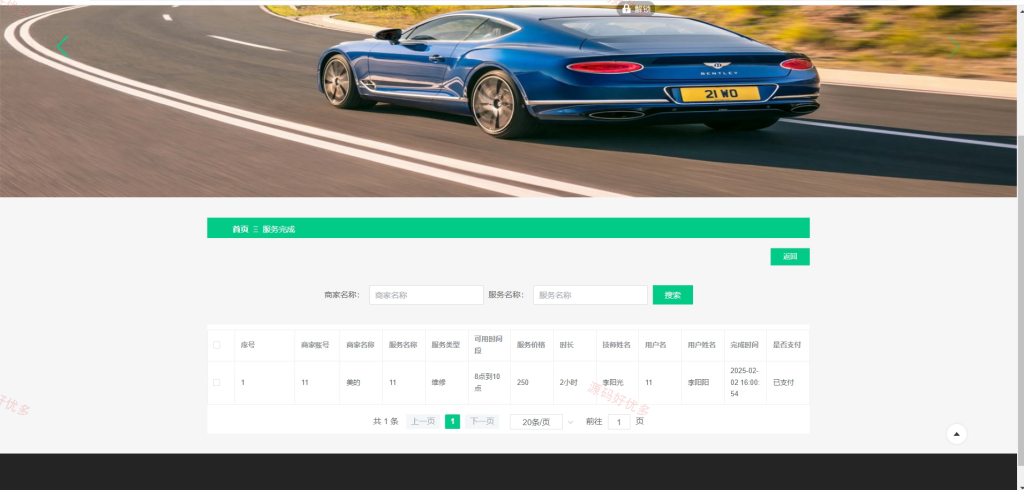The height and width of the screenshot is (490, 1024).
Task: Select all rows with header checkbox
Action: (217, 345)
